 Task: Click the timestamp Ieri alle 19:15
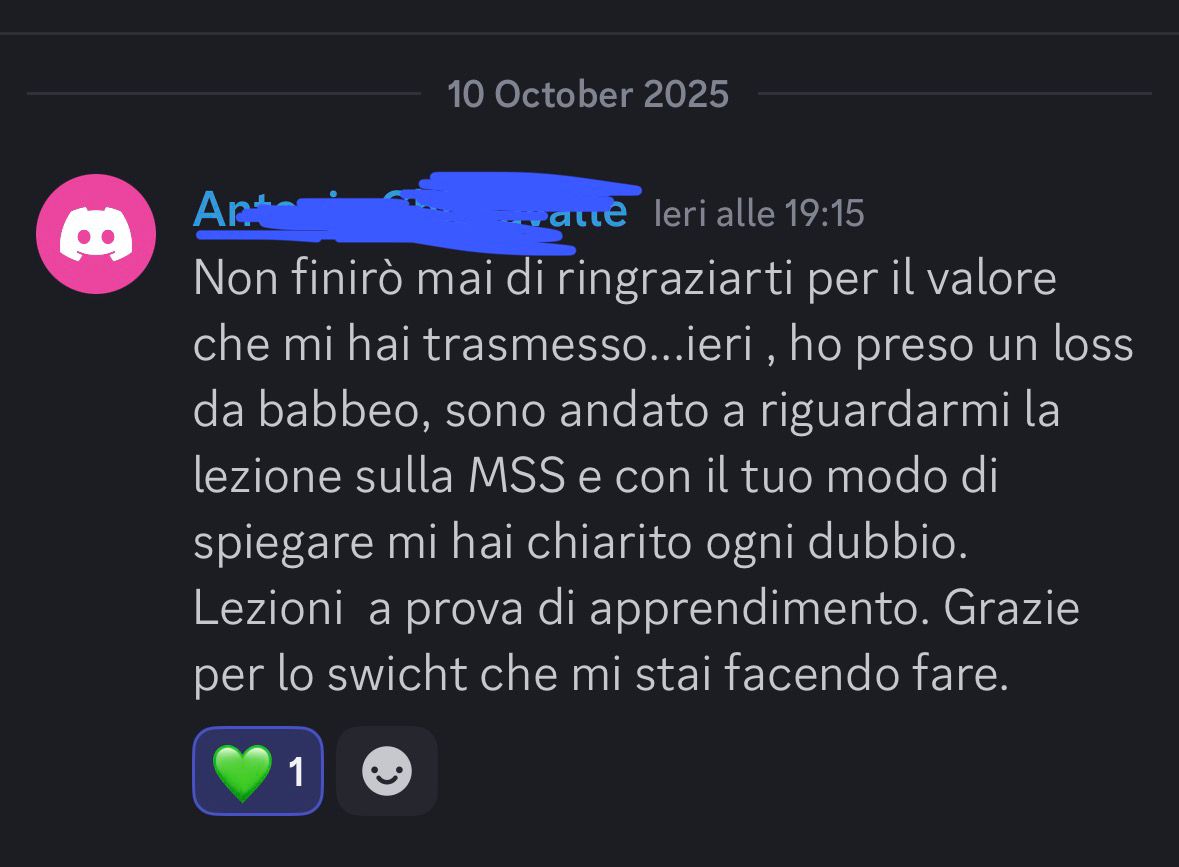point(759,214)
